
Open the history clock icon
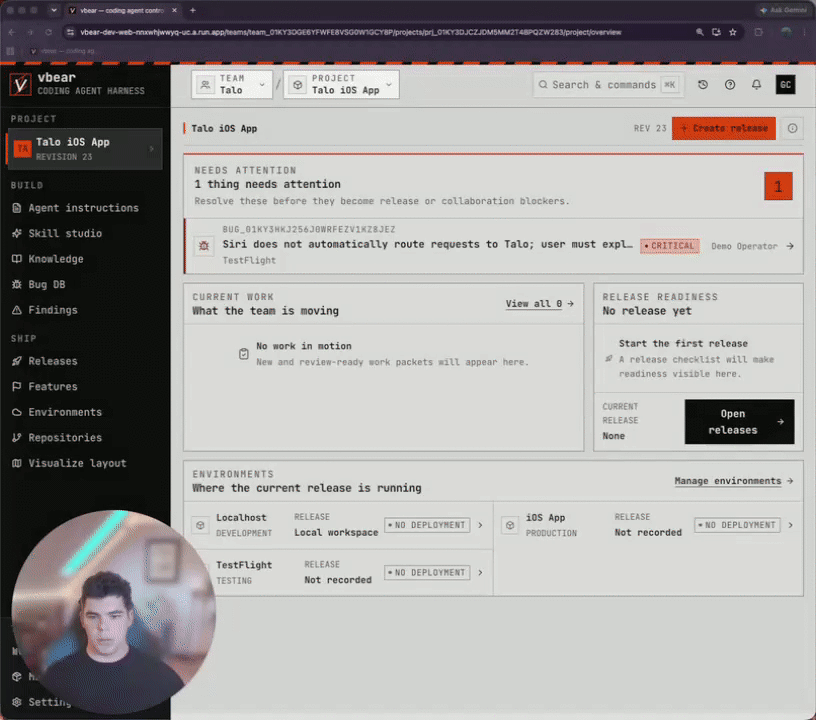point(703,85)
